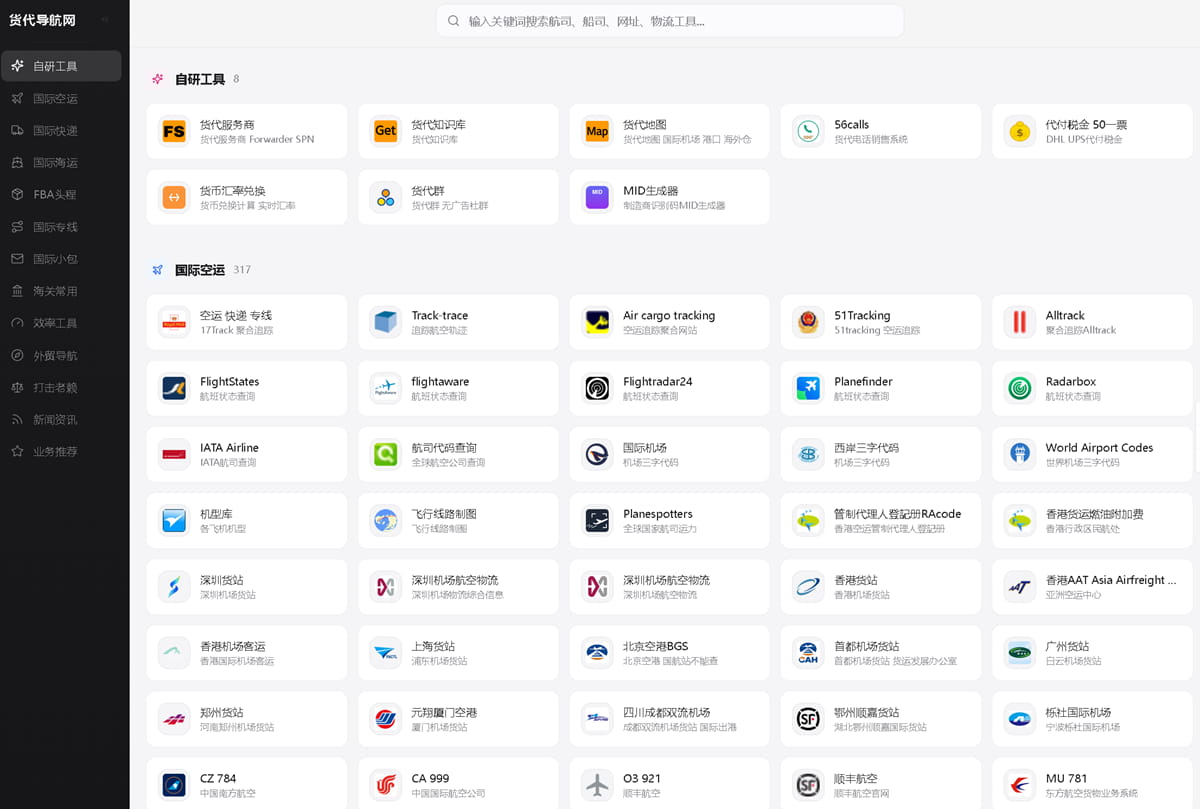Open 业务推荐 in the sidebar
Image resolution: width=1200 pixels, height=809 pixels.
(61, 451)
